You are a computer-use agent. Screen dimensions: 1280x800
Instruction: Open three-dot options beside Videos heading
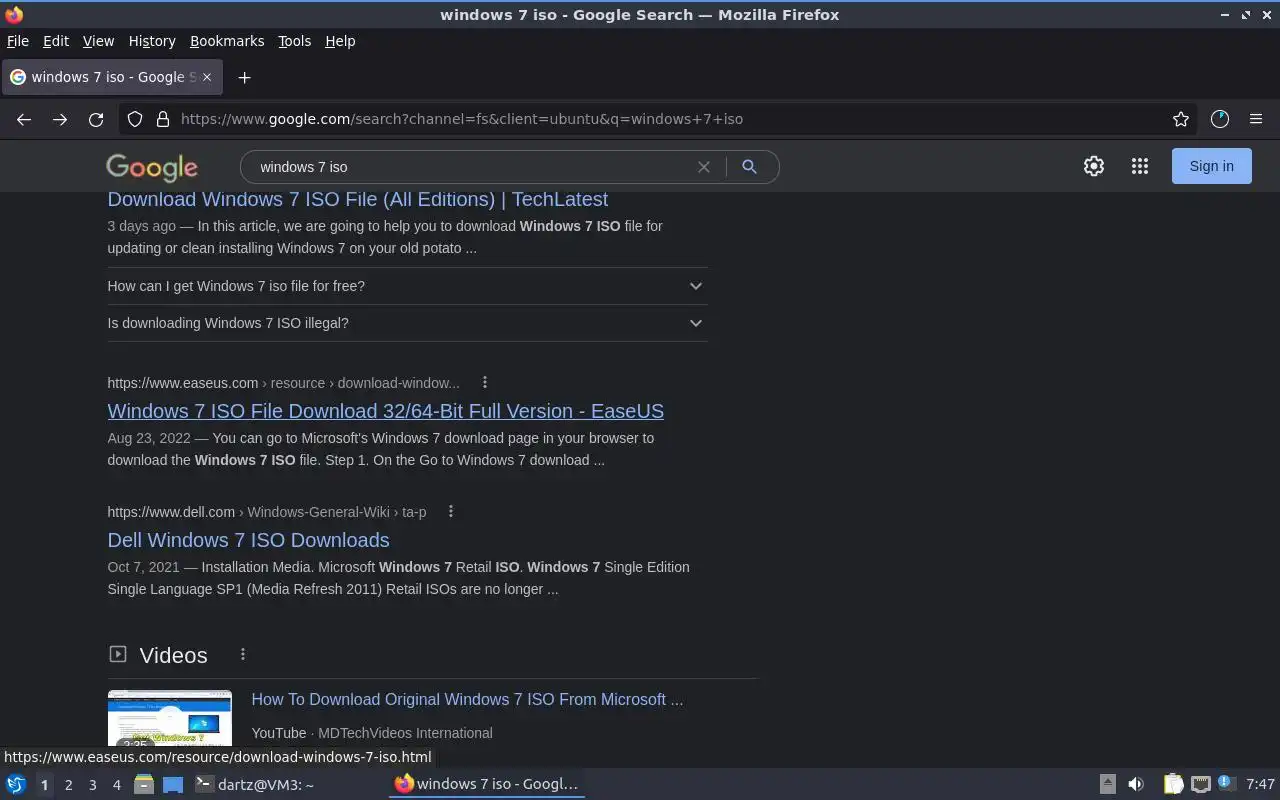tap(243, 654)
